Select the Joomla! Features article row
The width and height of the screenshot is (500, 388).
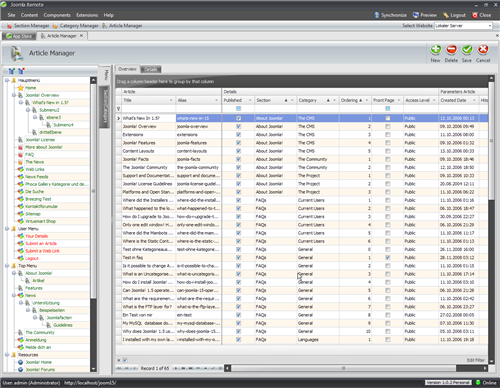(302, 143)
